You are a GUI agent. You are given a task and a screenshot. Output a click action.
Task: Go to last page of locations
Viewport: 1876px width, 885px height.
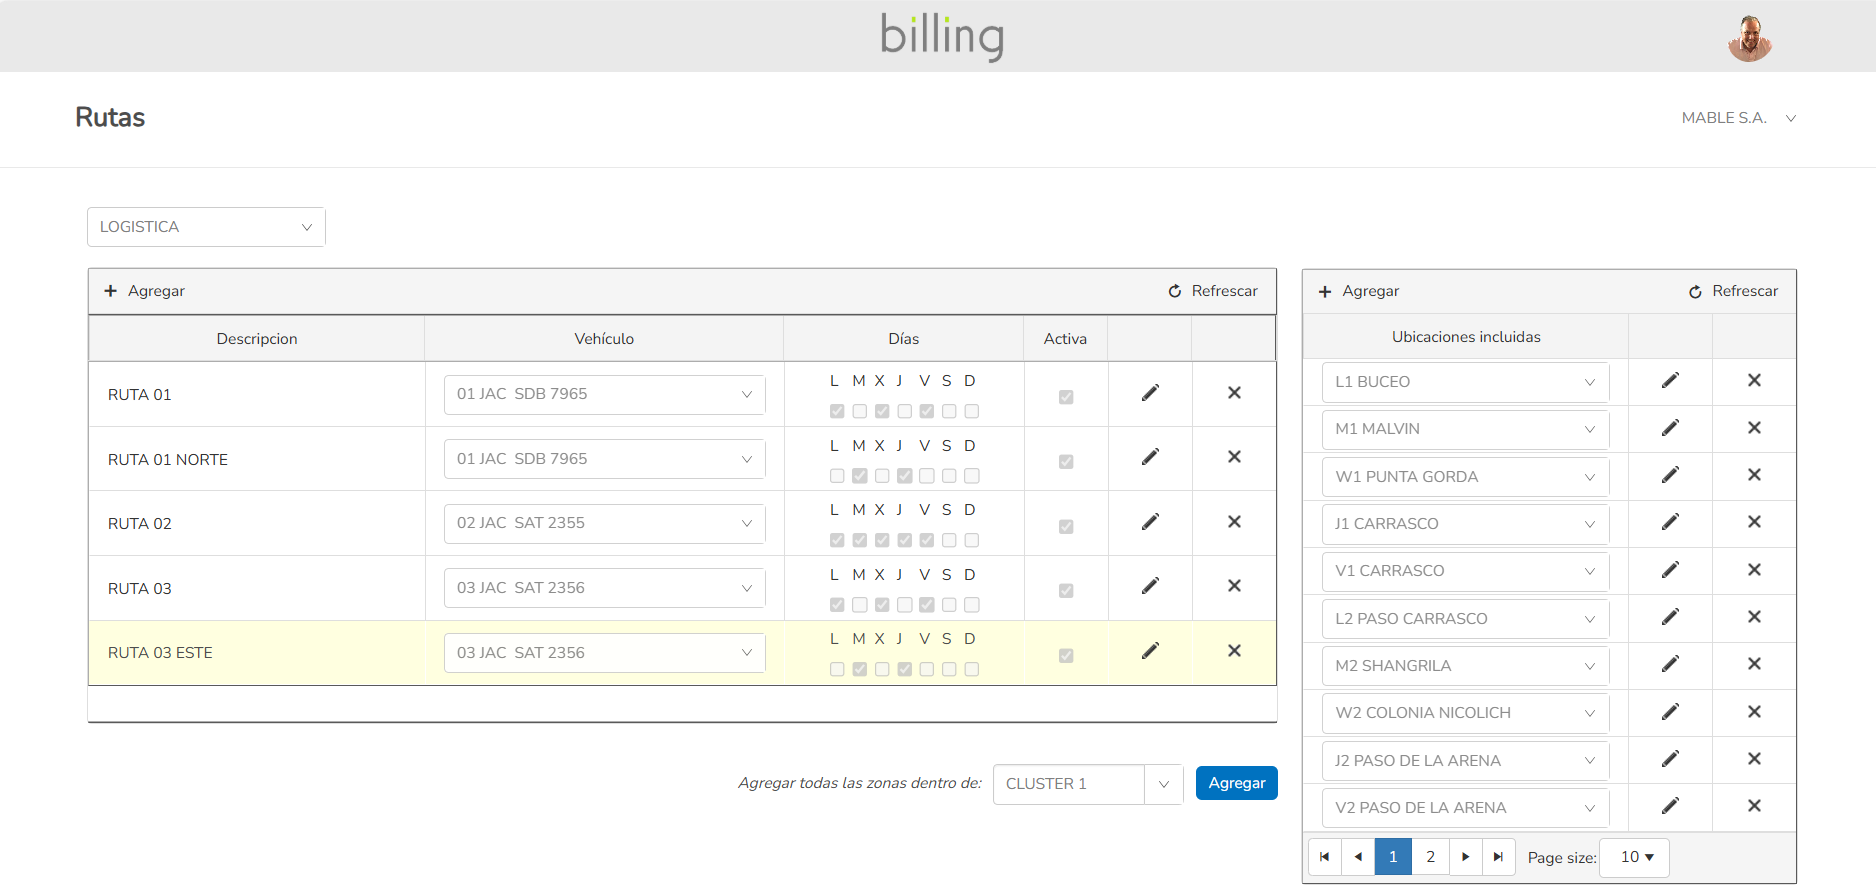click(x=1498, y=857)
